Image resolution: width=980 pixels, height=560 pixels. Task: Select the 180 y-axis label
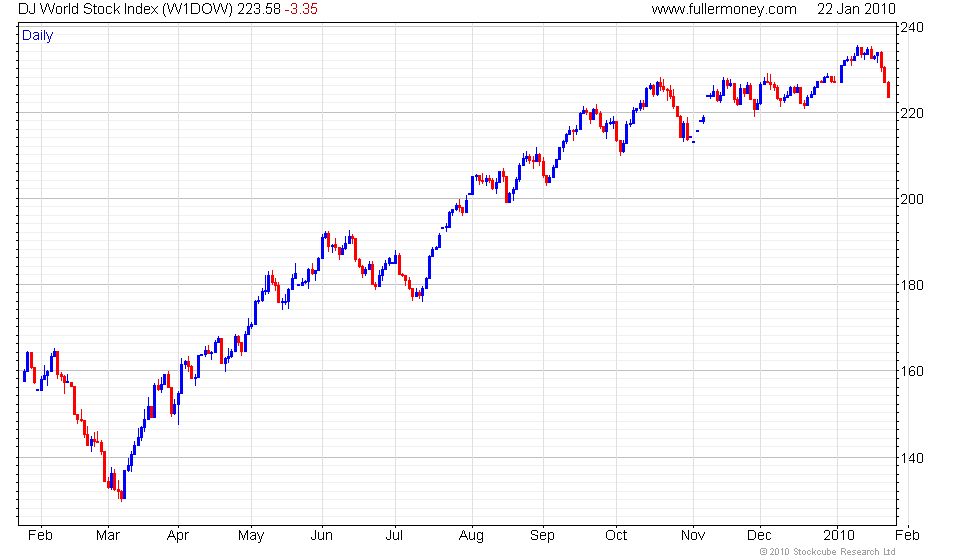click(912, 285)
